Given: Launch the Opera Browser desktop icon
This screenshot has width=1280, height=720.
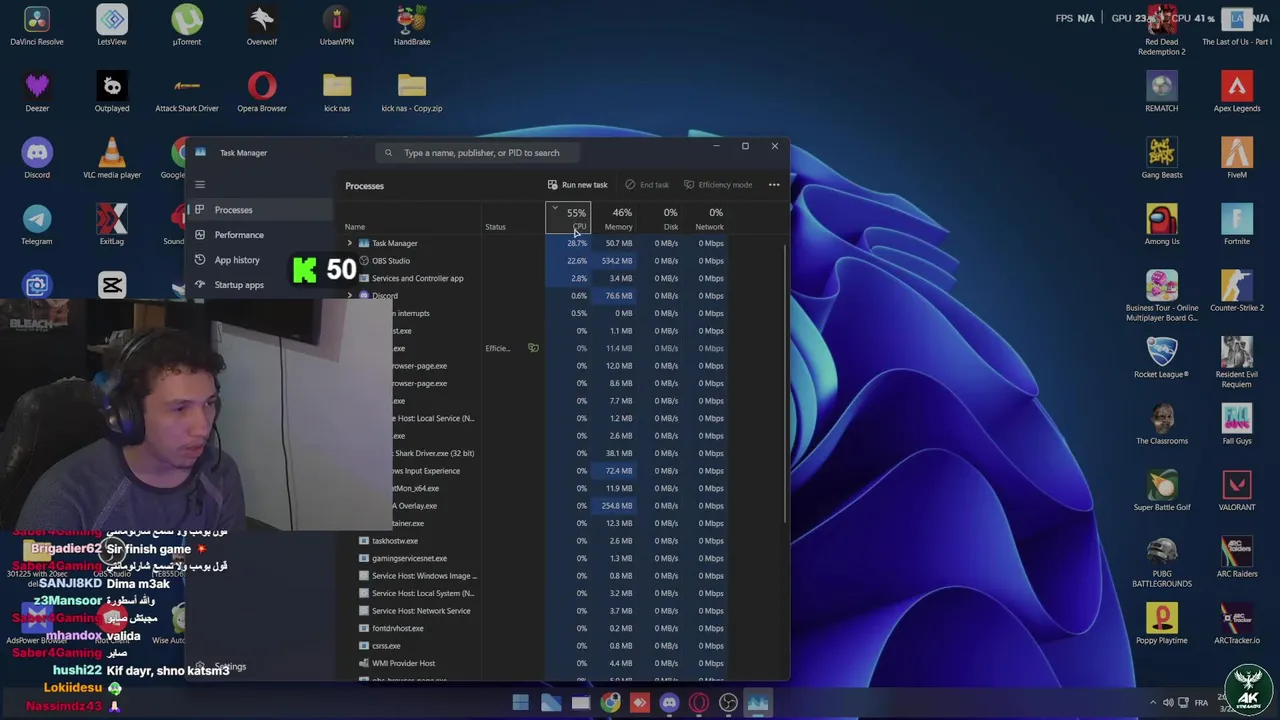Looking at the screenshot, I should coord(262,92).
